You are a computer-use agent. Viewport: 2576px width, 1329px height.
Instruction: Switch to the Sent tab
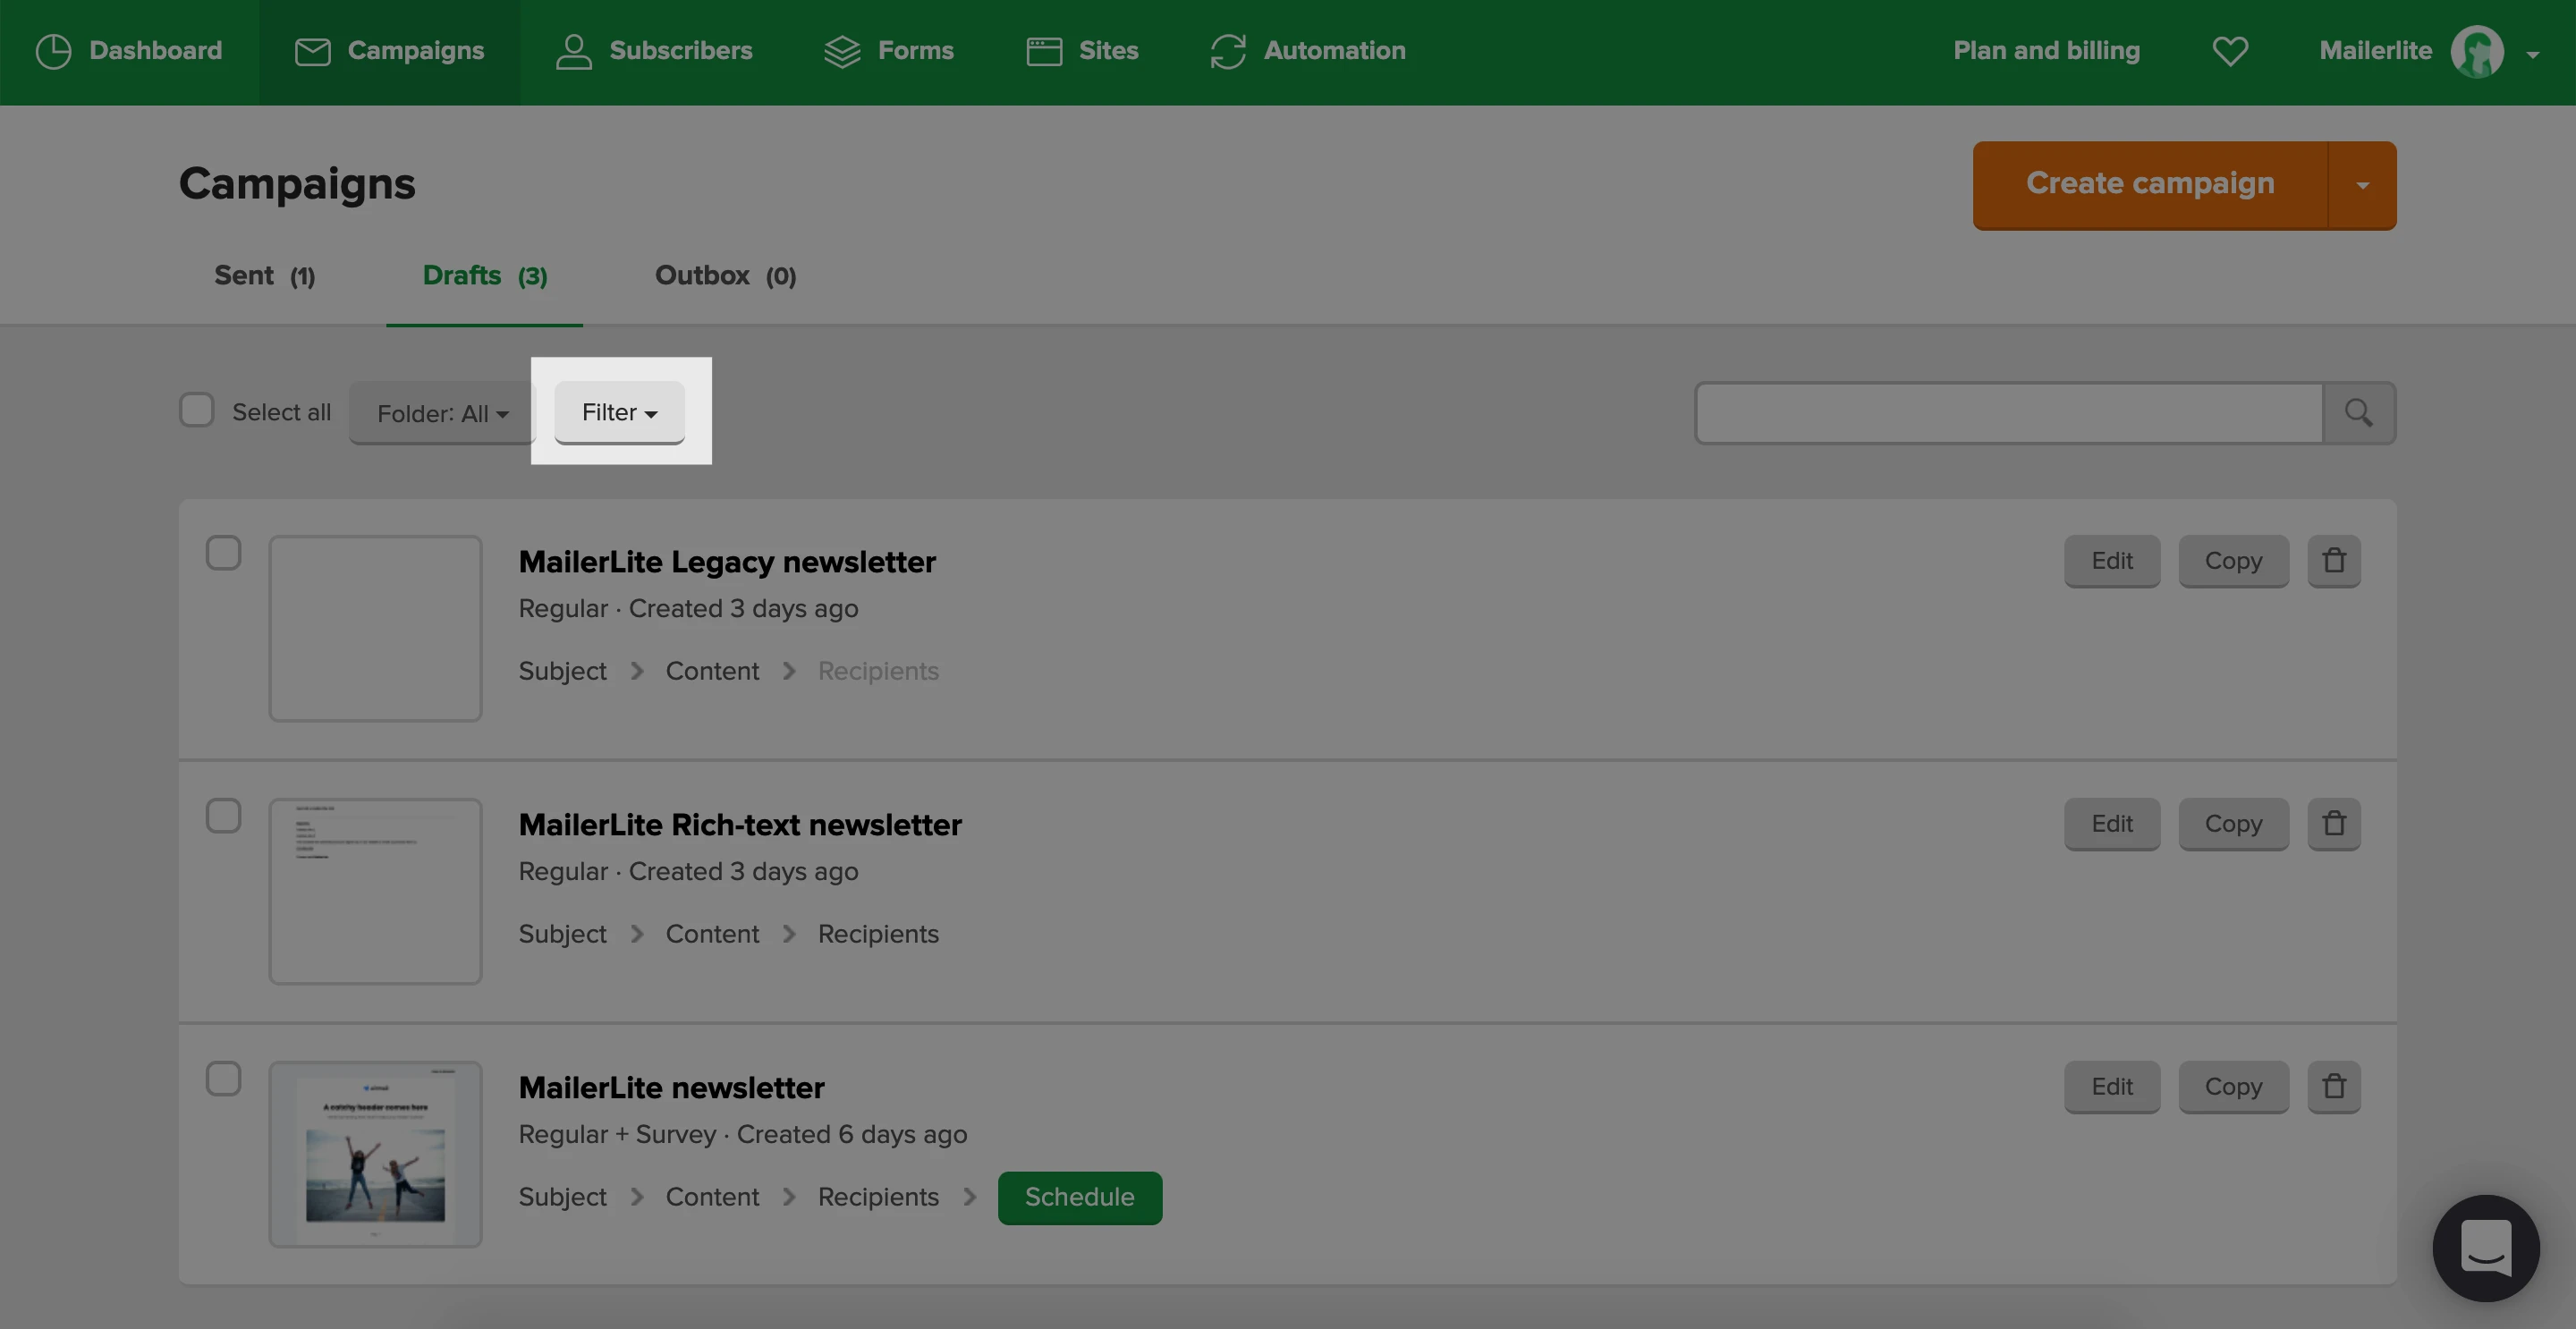coord(264,276)
